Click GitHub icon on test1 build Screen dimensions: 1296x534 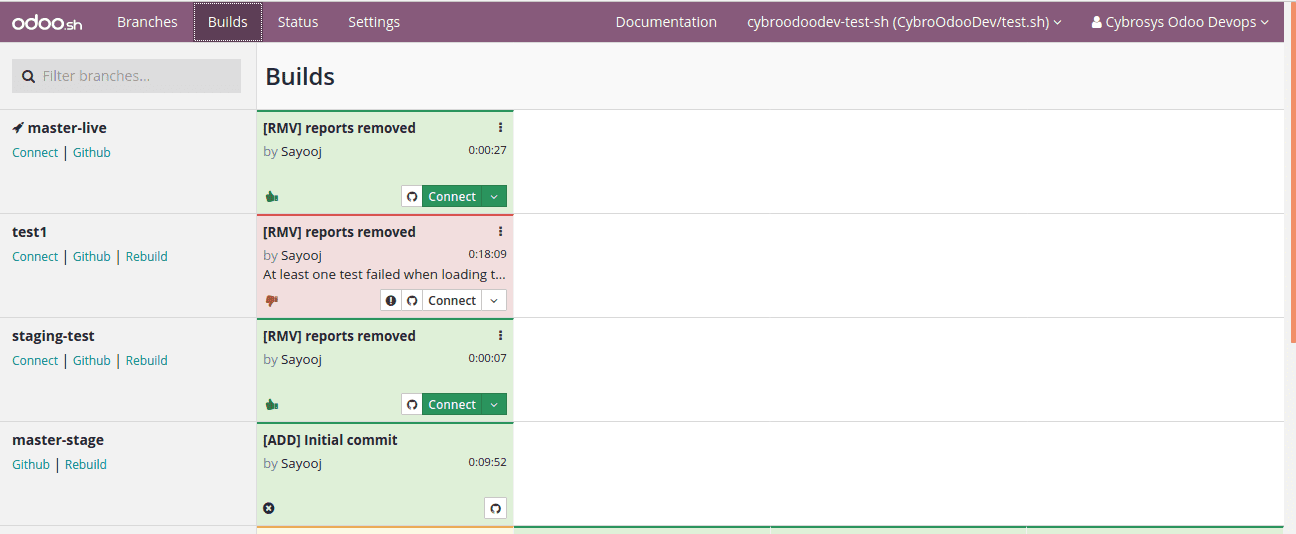click(x=412, y=301)
